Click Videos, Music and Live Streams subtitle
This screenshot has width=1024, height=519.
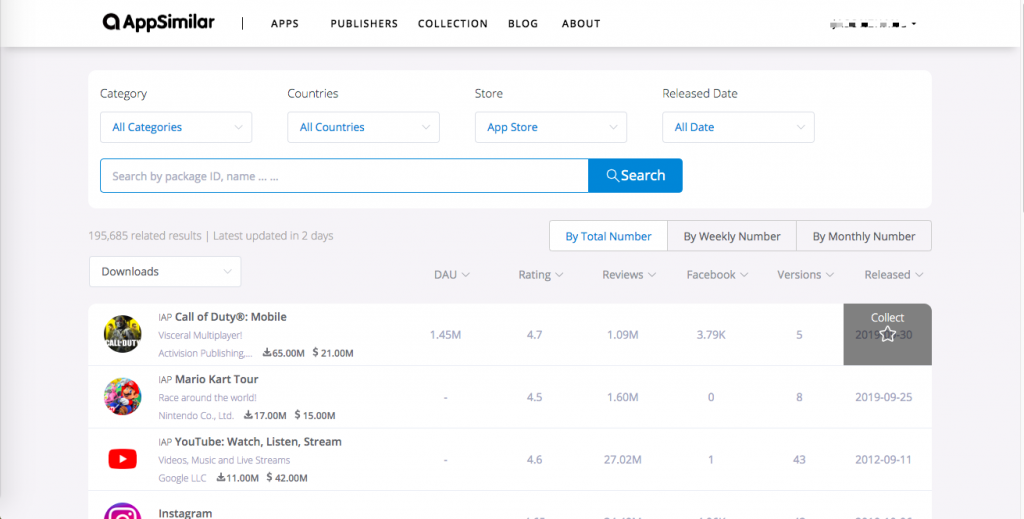click(x=224, y=460)
